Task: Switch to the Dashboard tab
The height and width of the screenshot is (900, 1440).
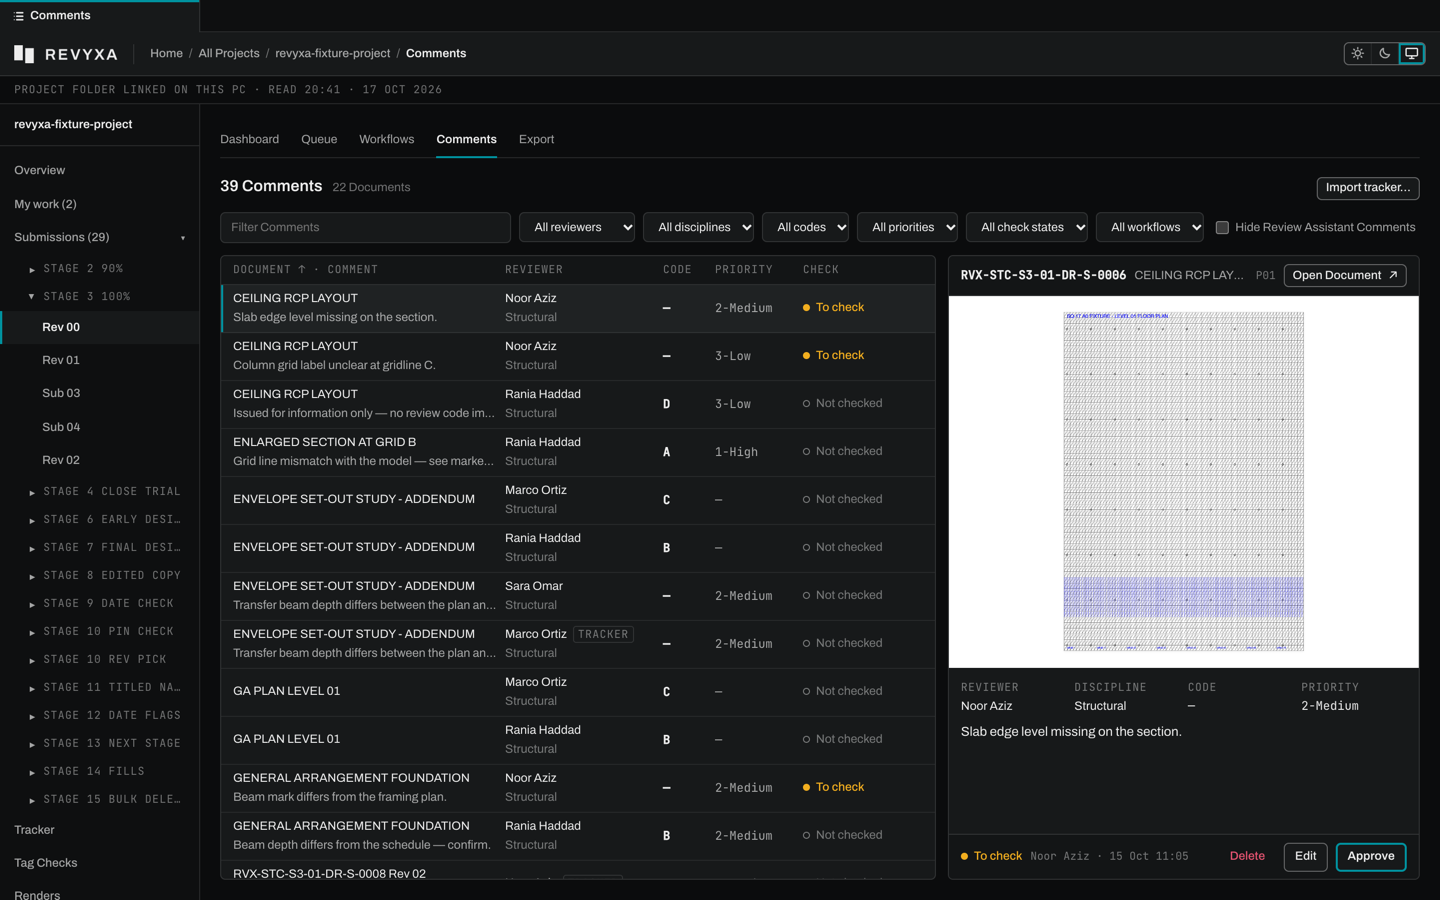Action: pos(250,140)
